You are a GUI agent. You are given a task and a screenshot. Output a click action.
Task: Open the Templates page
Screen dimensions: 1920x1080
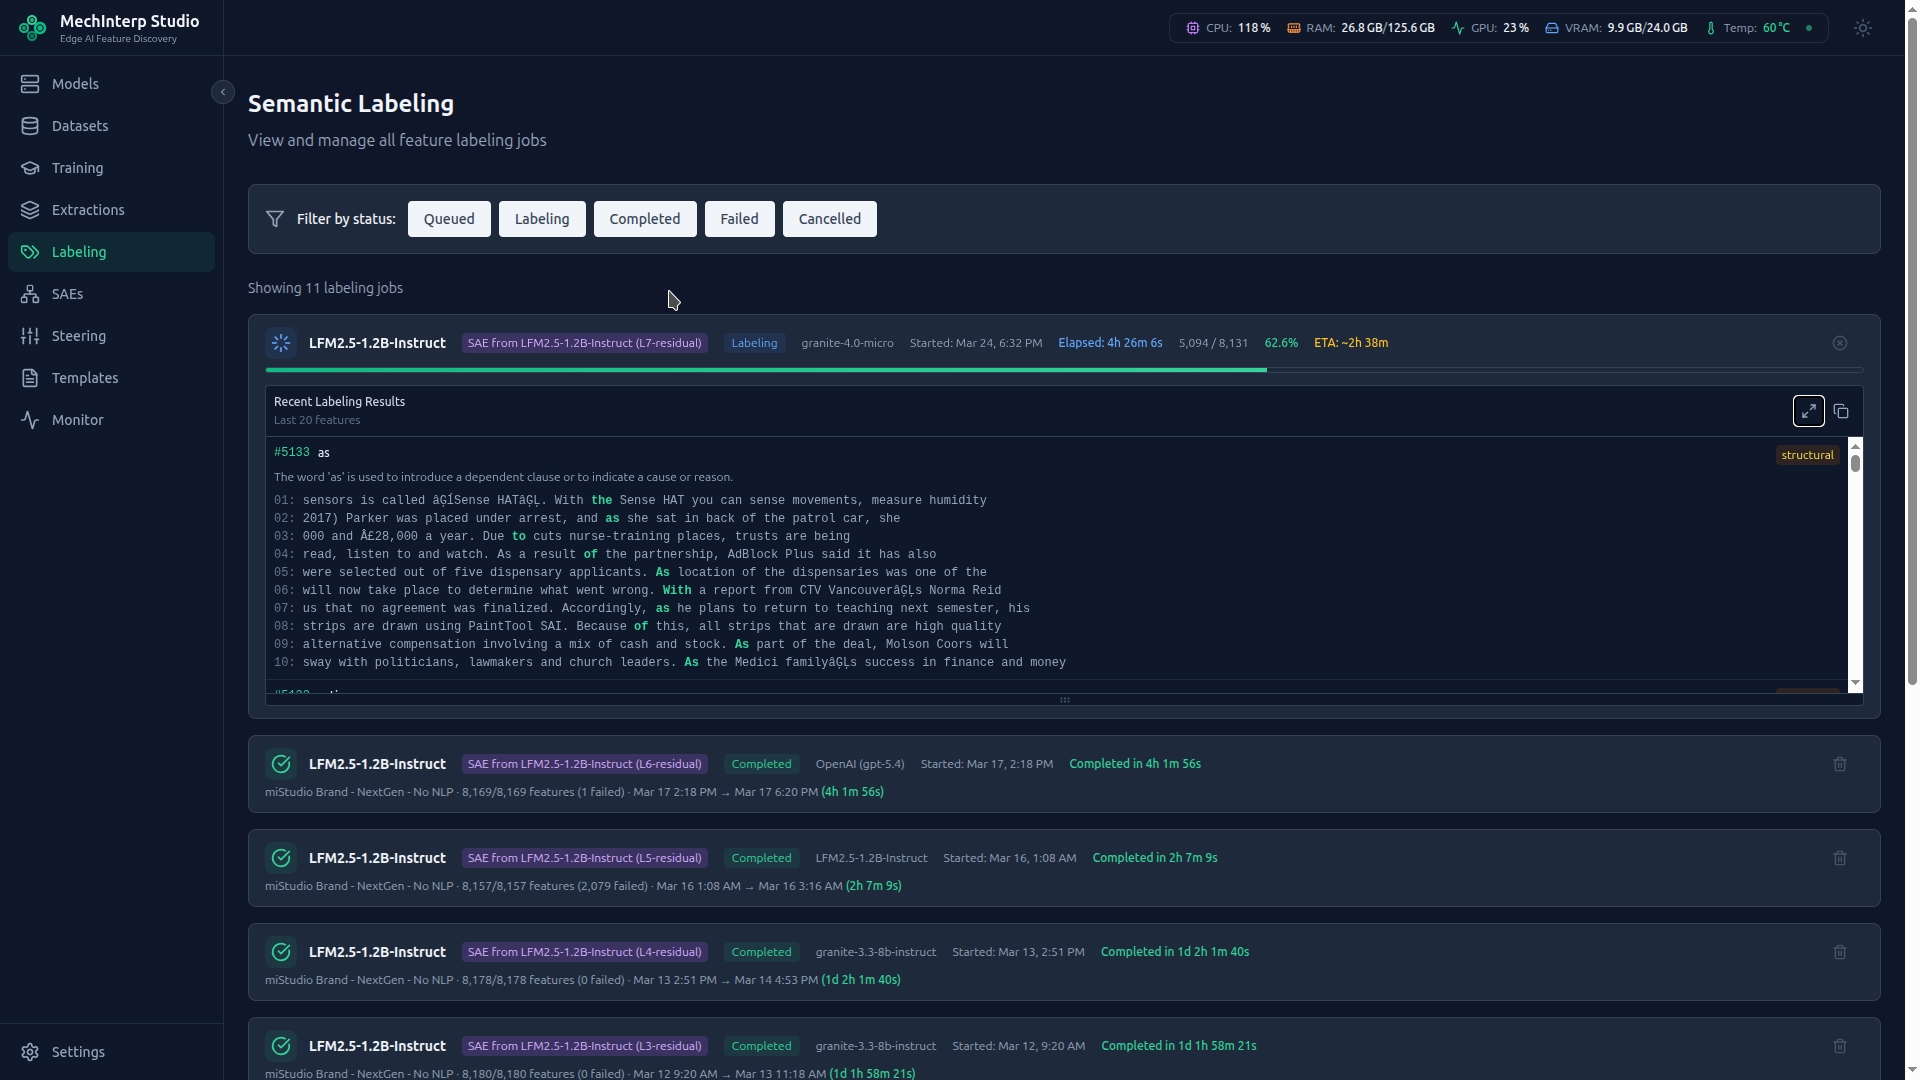click(x=111, y=378)
